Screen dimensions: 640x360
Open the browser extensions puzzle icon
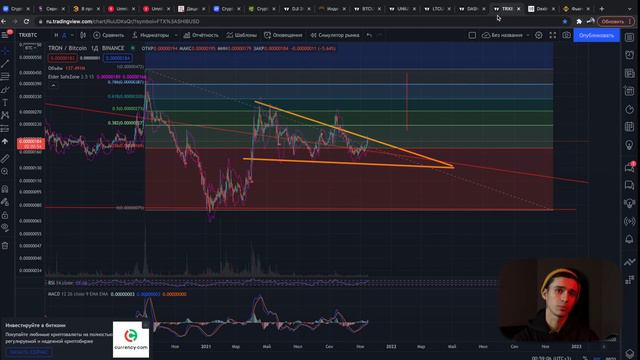[579, 21]
